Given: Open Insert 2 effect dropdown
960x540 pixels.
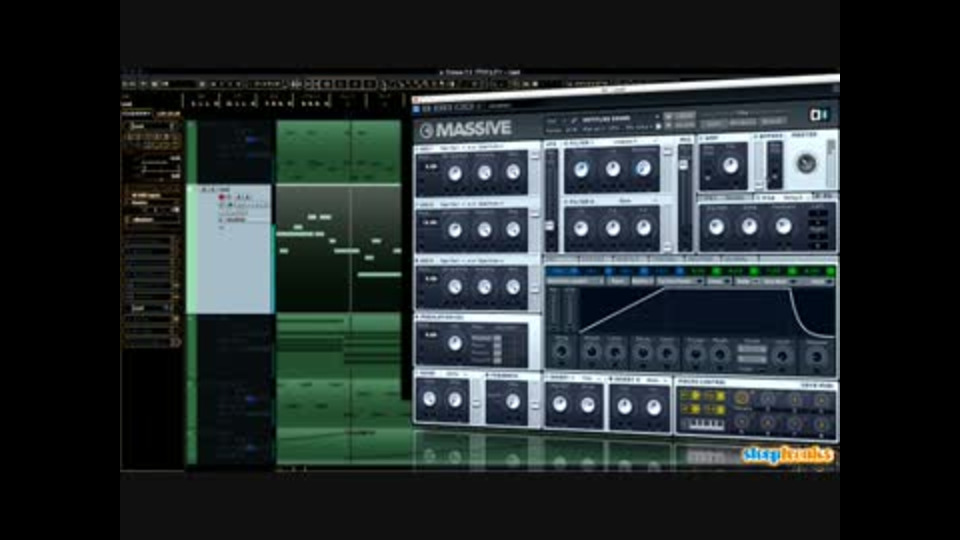Looking at the screenshot, I should click(655, 380).
